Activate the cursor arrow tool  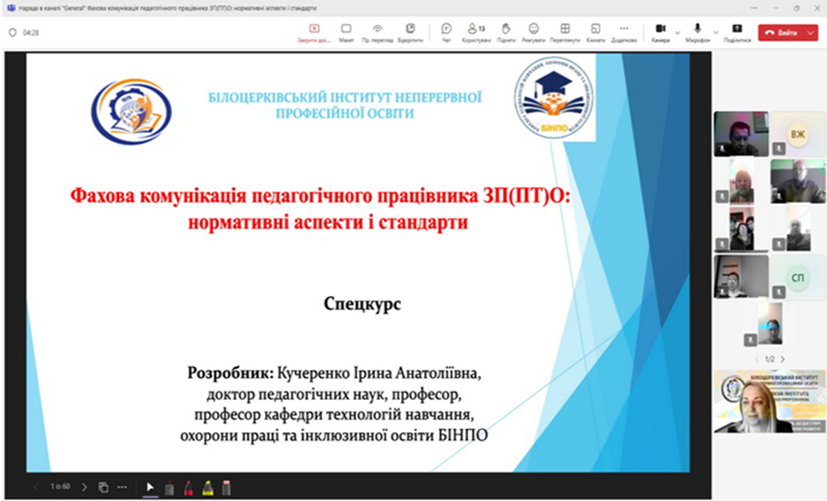(150, 487)
